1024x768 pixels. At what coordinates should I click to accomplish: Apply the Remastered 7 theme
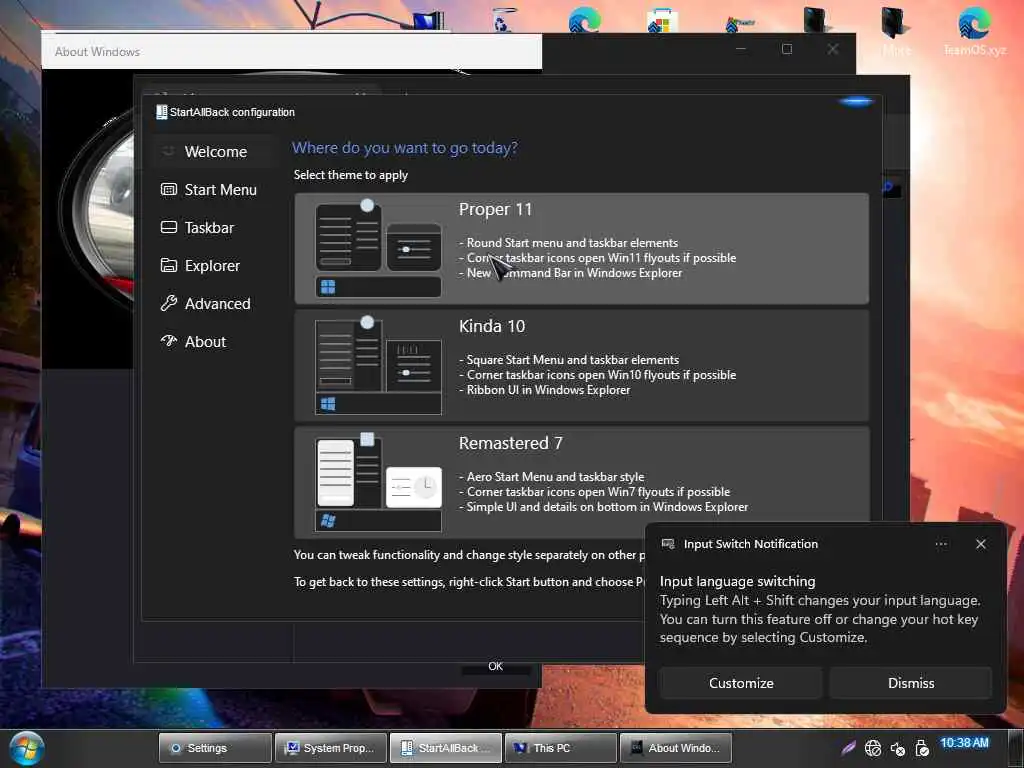[581, 482]
